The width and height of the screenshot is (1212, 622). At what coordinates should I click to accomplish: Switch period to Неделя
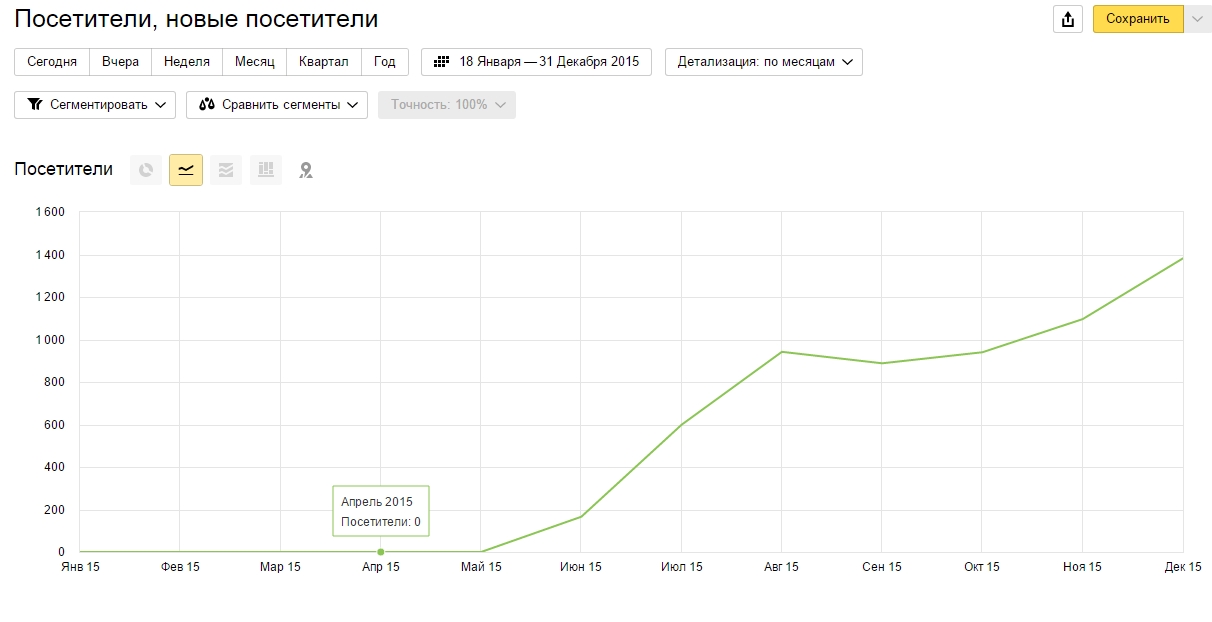pos(187,62)
